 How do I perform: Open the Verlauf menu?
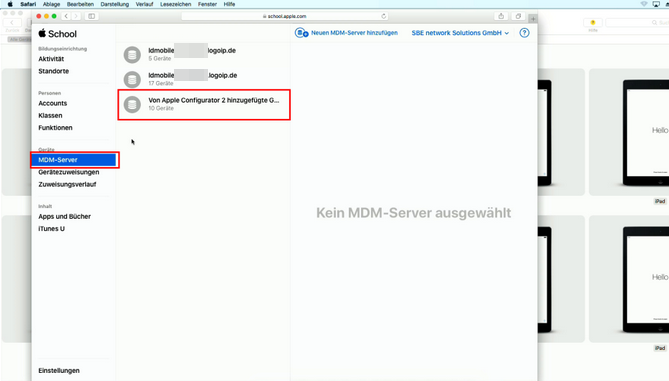point(144,4)
